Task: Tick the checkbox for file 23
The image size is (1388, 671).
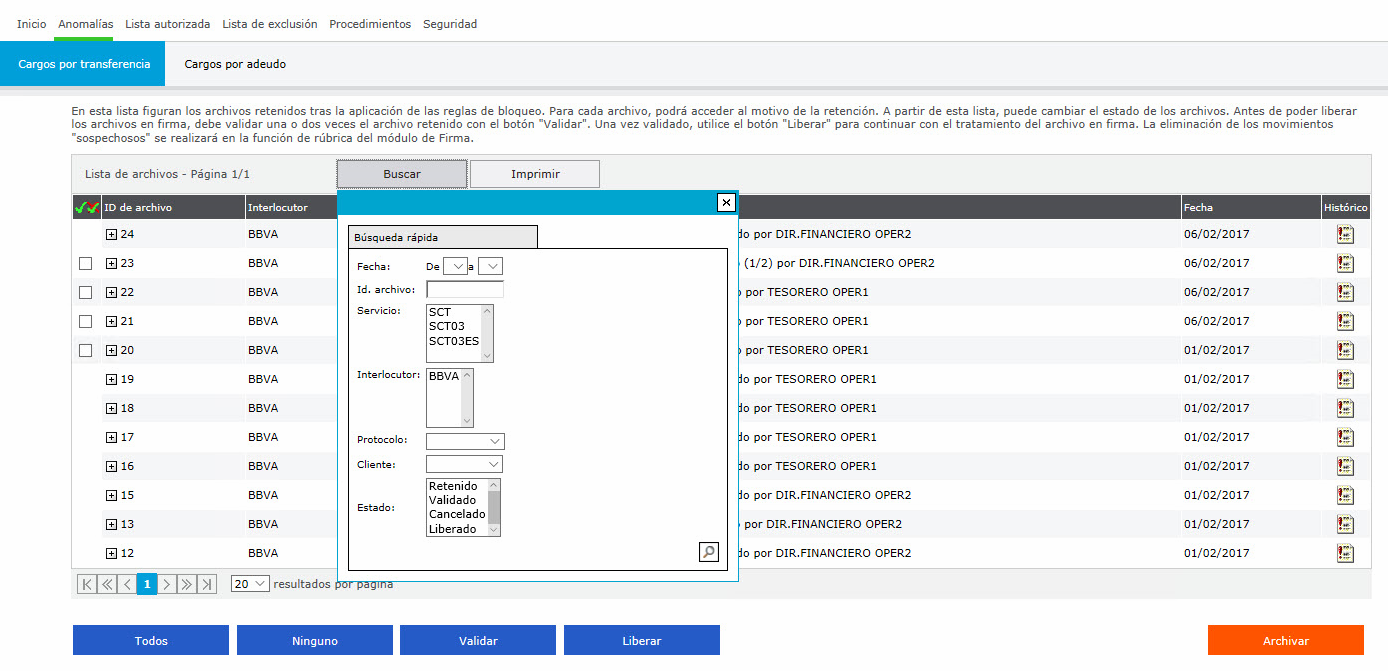Action: click(x=85, y=263)
